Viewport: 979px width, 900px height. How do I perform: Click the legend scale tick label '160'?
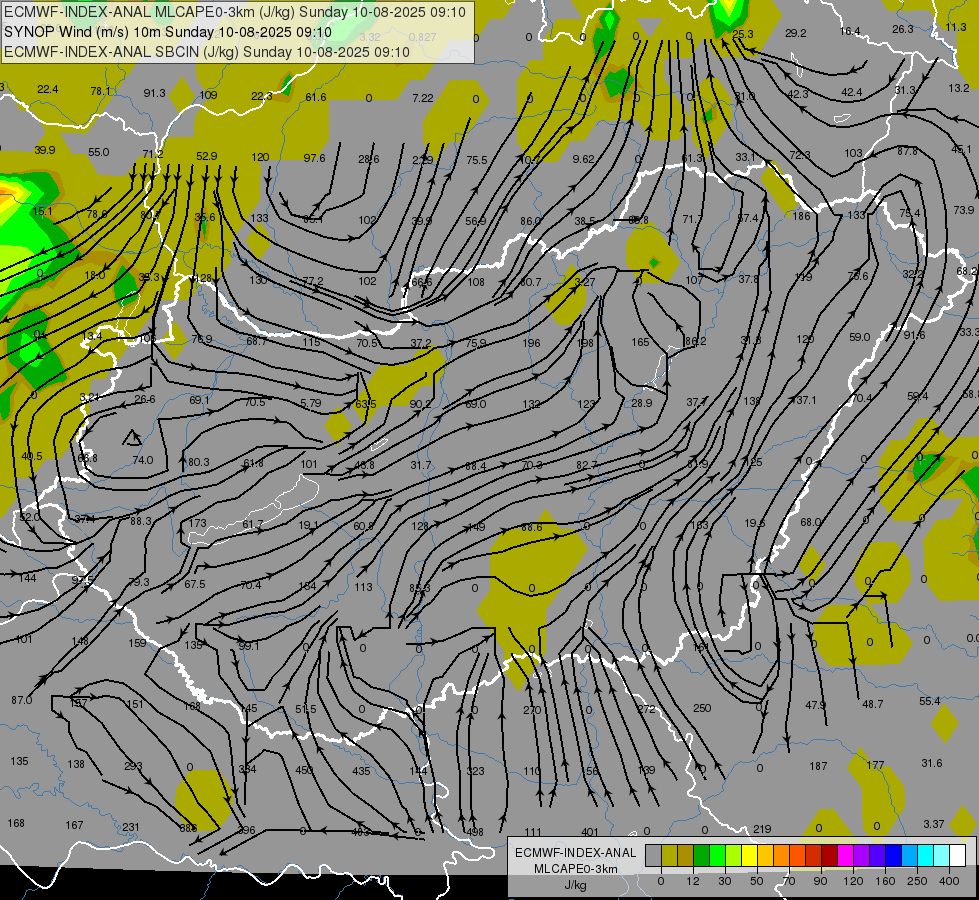[885, 881]
